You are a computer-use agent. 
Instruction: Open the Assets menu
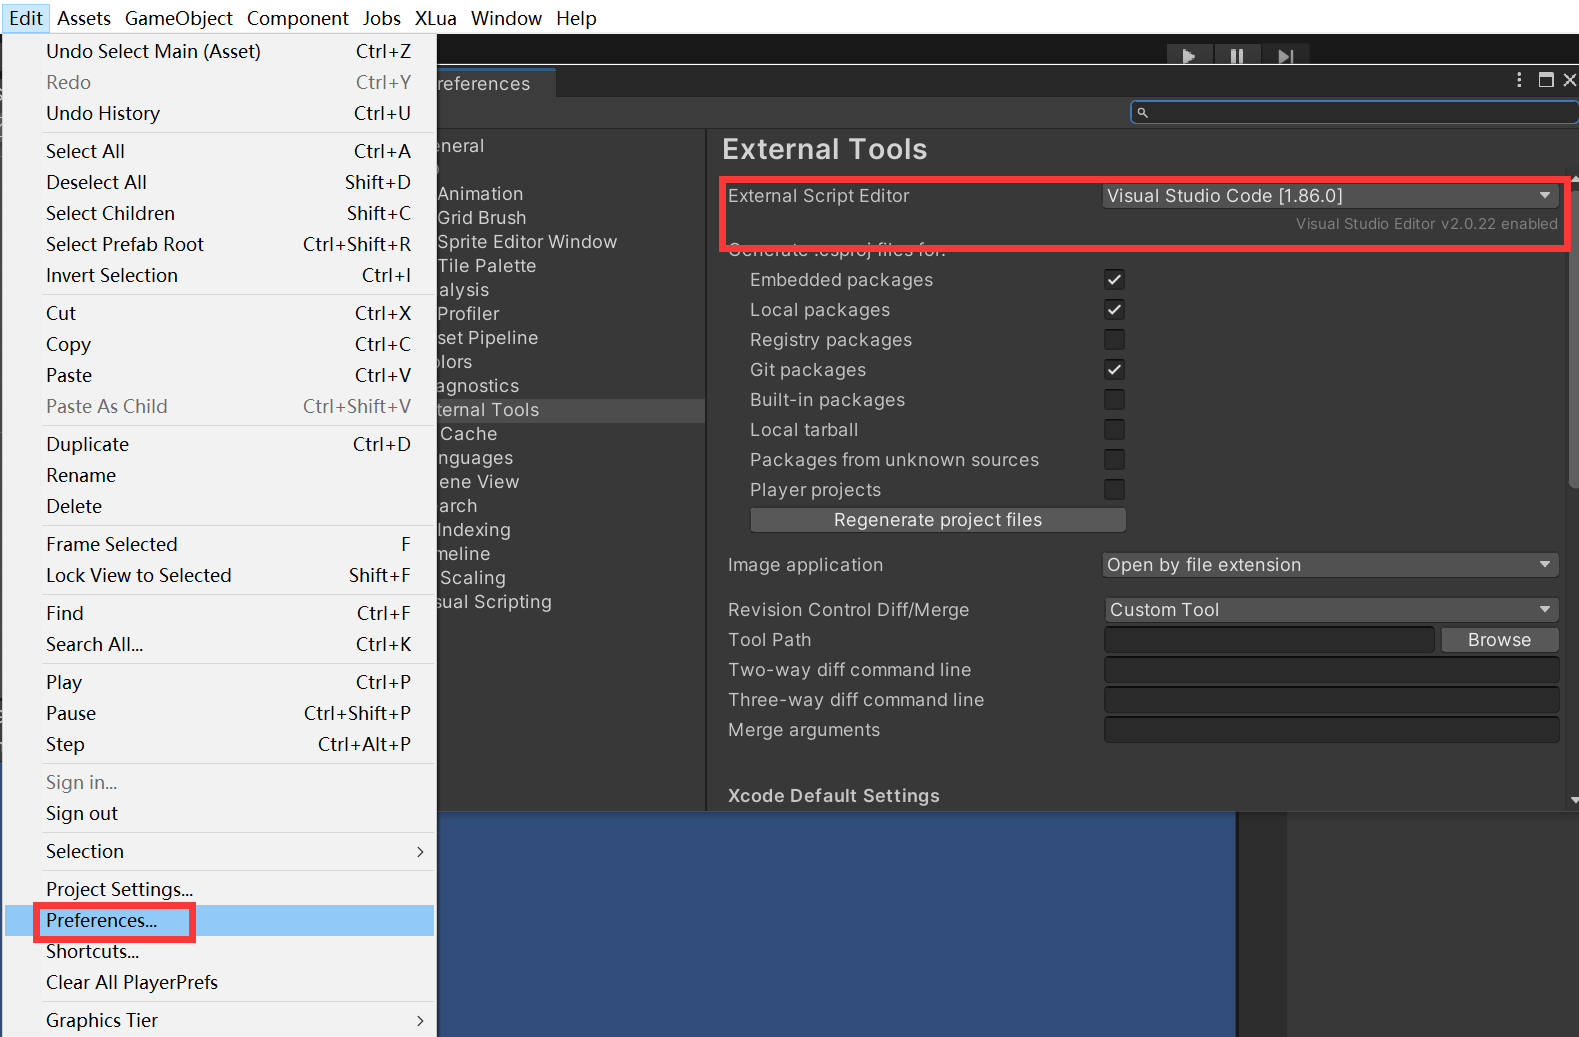84,18
